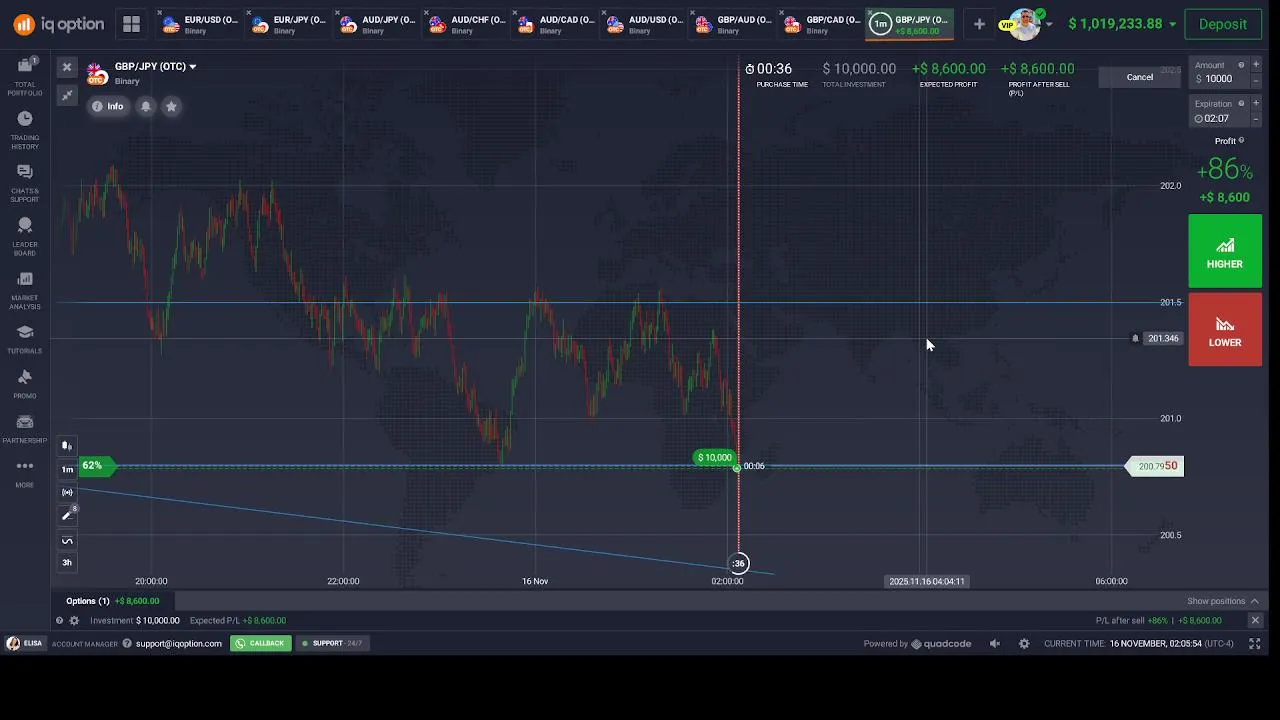Image resolution: width=1280 pixels, height=720 pixels.
Task: Decrease the amount with the minus stepper
Action: click(1256, 80)
